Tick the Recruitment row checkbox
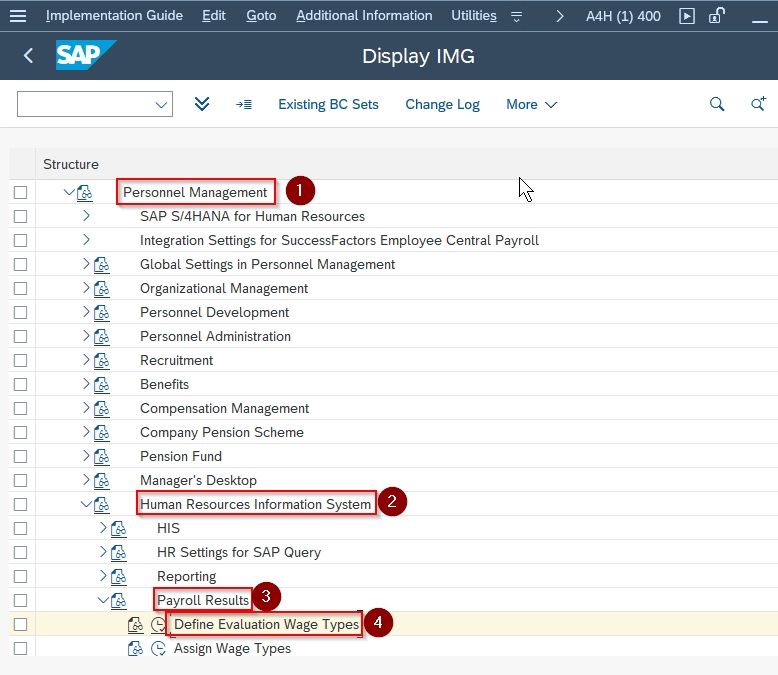Viewport: 778px width, 675px height. click(x=20, y=360)
